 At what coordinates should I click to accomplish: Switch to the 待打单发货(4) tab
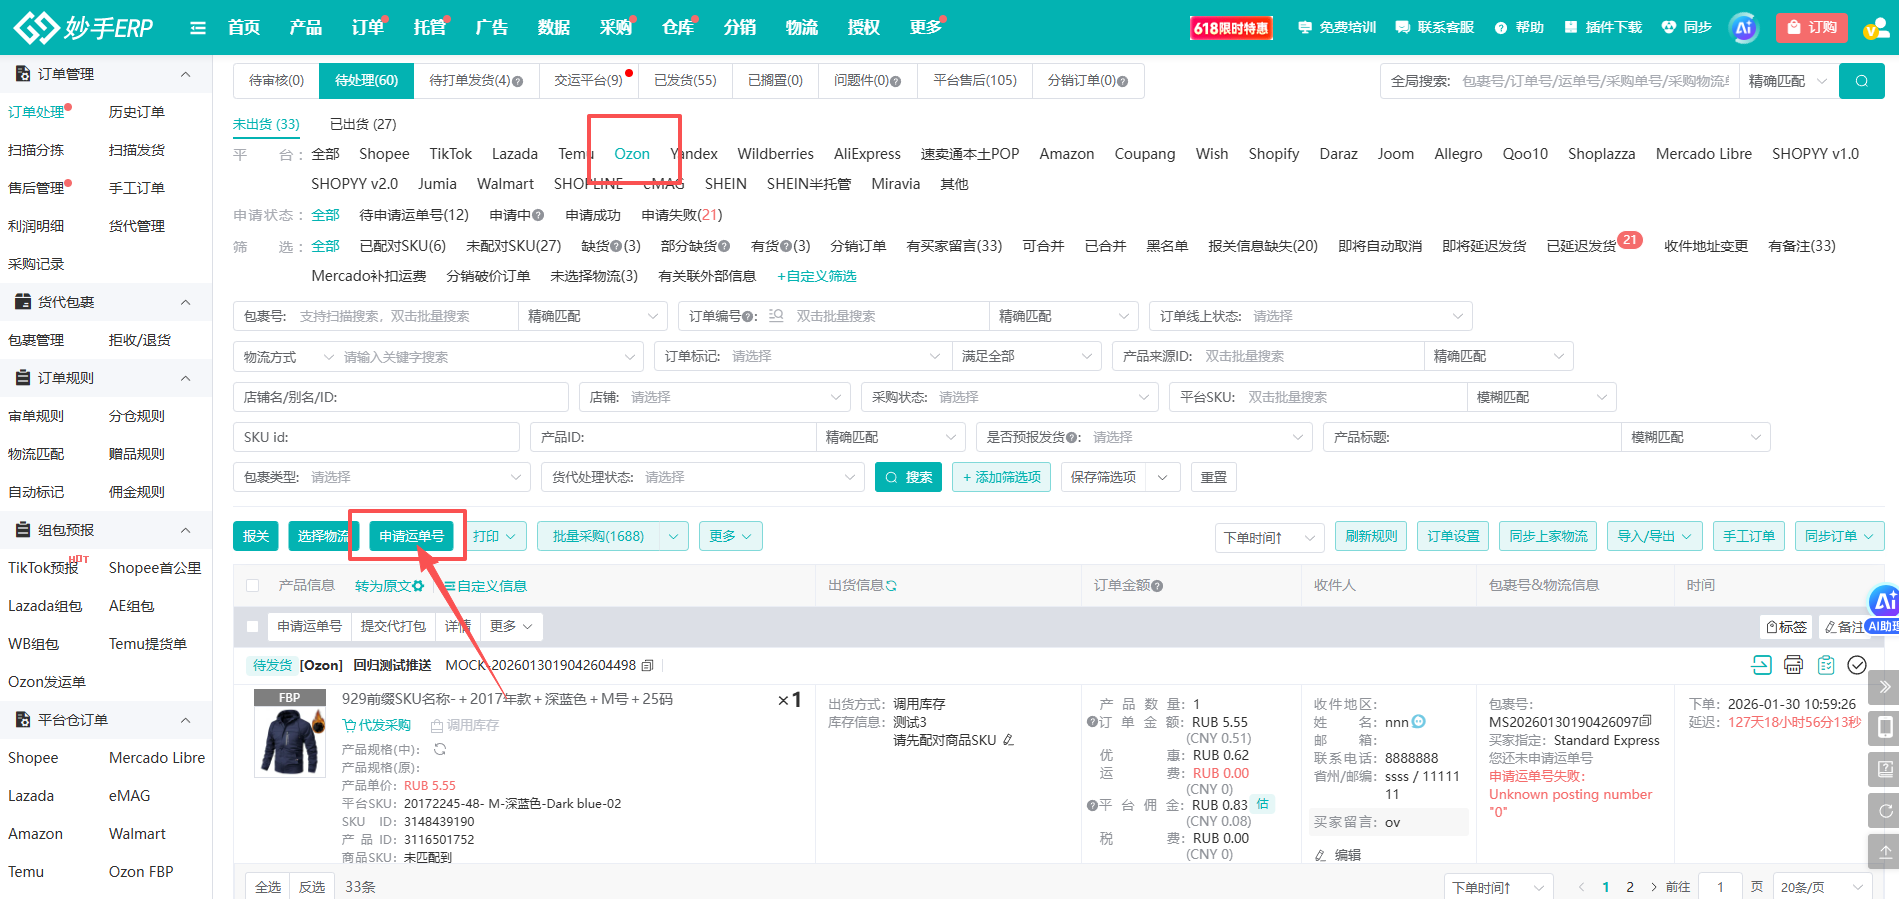[476, 80]
